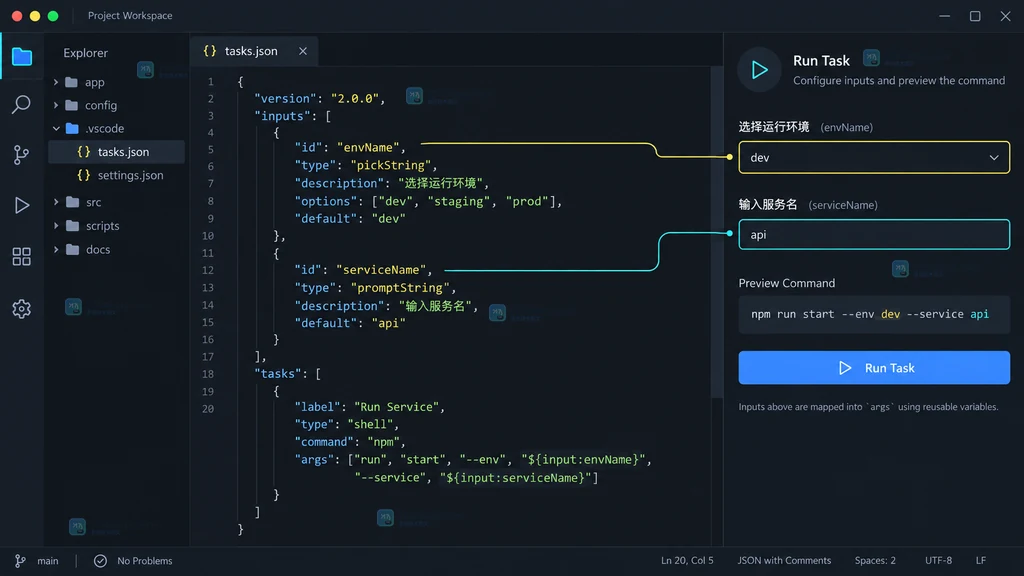Screen dimensions: 1024x576
Task: Click the round play icon beside Run Task heading
Action: click(760, 70)
